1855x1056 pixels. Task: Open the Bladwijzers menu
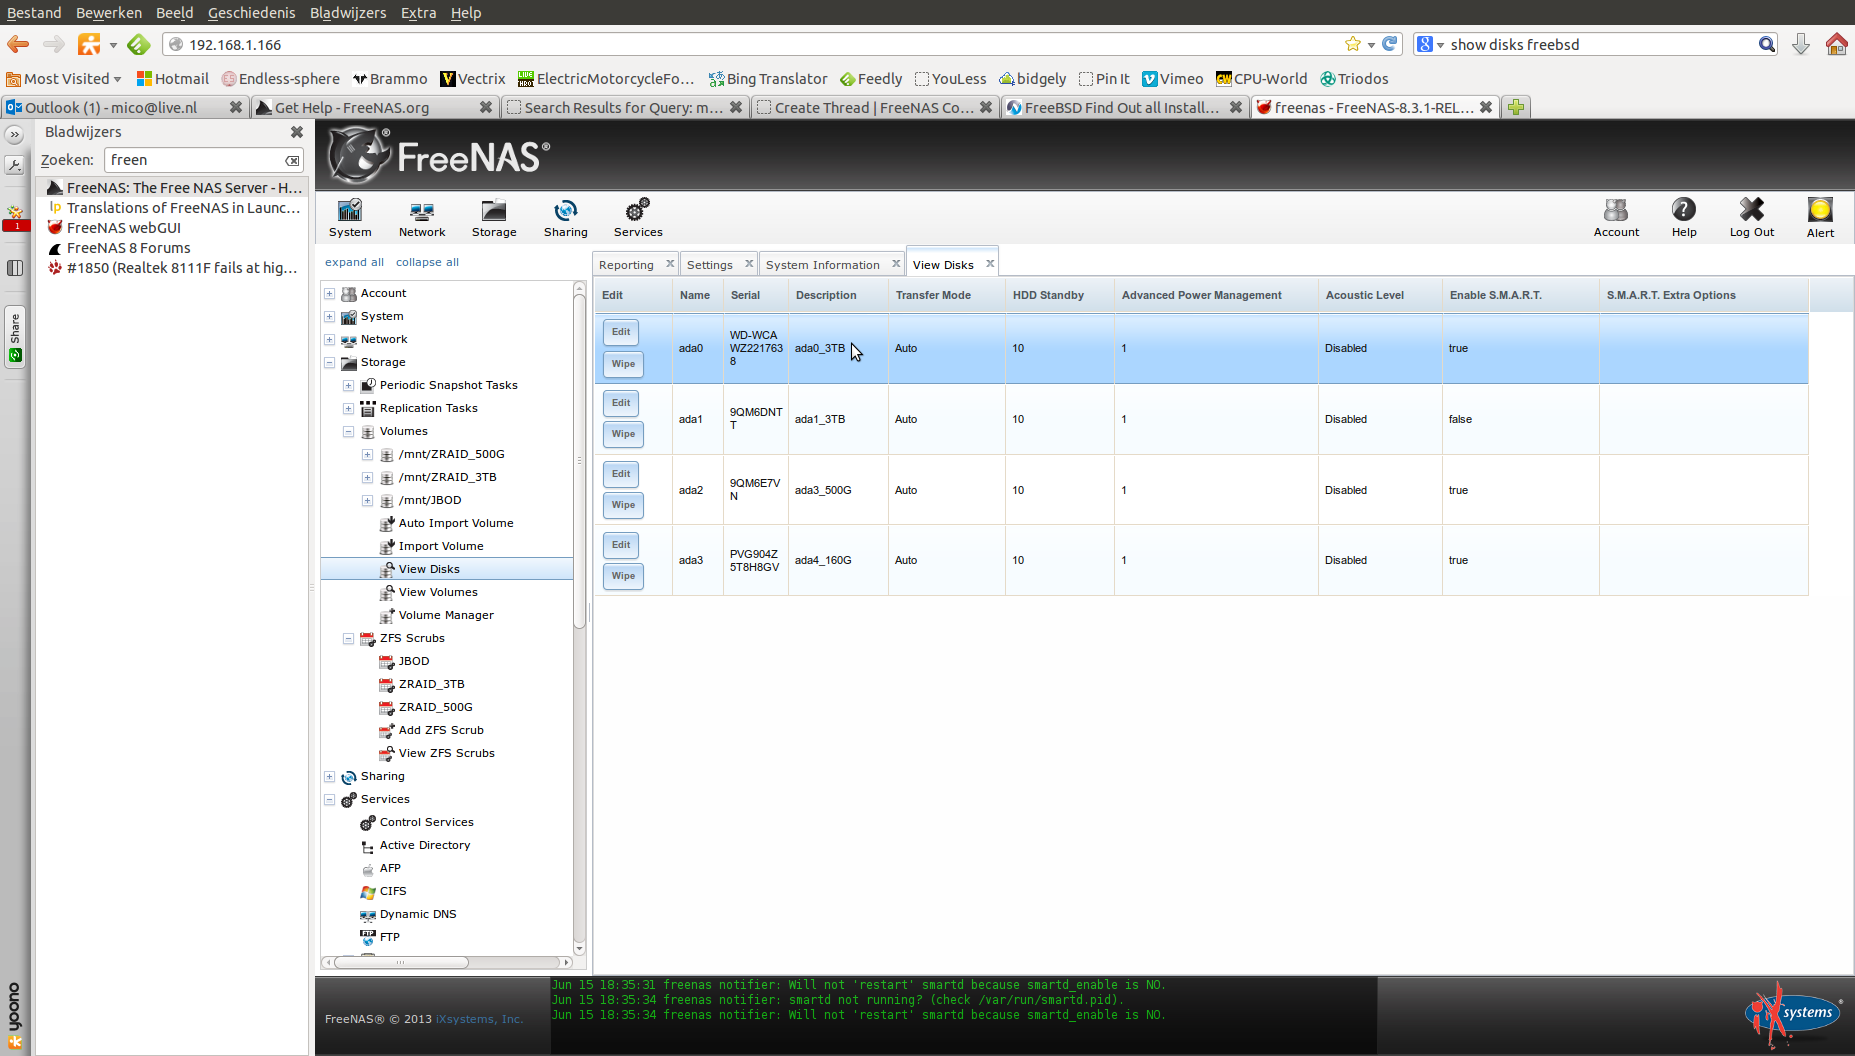pyautogui.click(x=348, y=13)
